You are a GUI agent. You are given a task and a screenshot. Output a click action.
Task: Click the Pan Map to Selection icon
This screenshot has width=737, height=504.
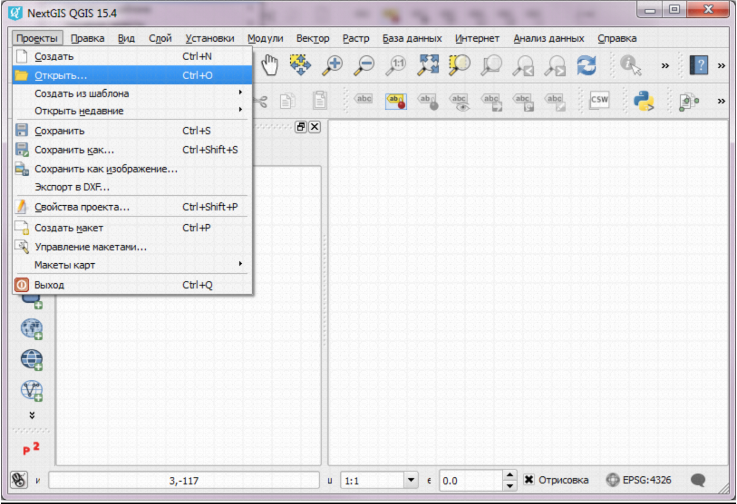coord(300,64)
